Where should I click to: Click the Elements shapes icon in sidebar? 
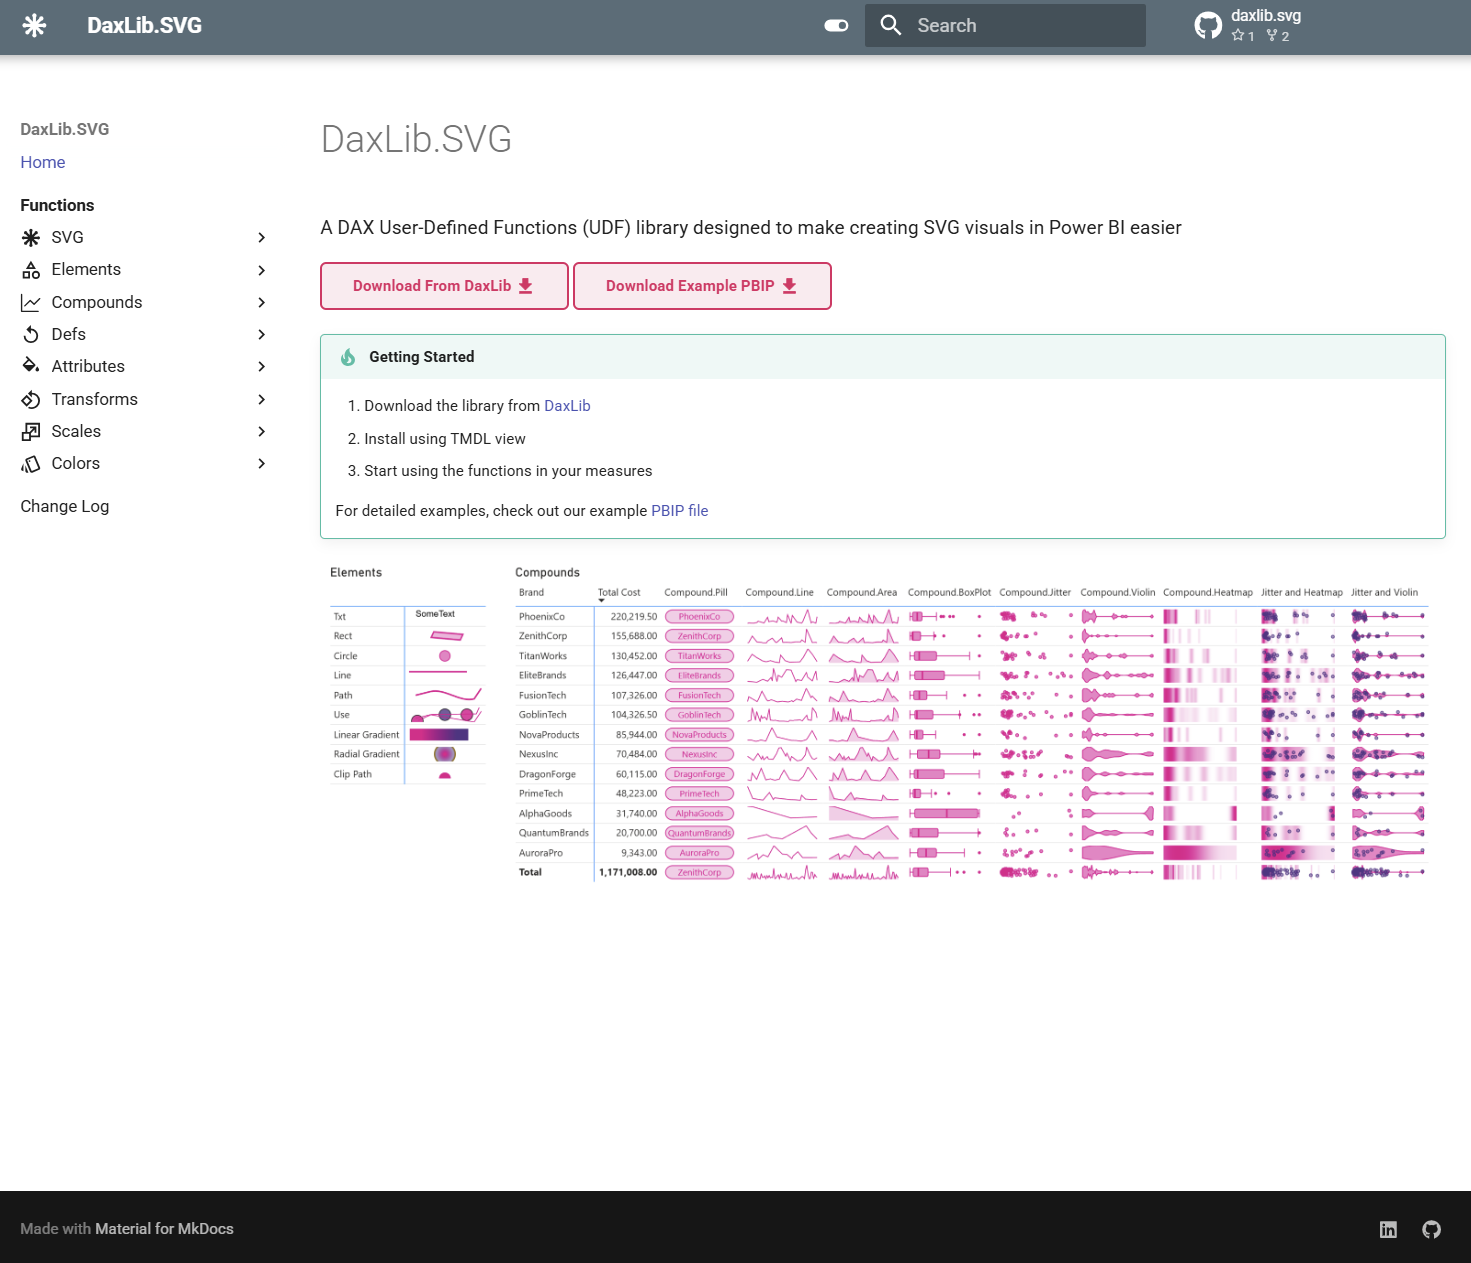pos(31,270)
